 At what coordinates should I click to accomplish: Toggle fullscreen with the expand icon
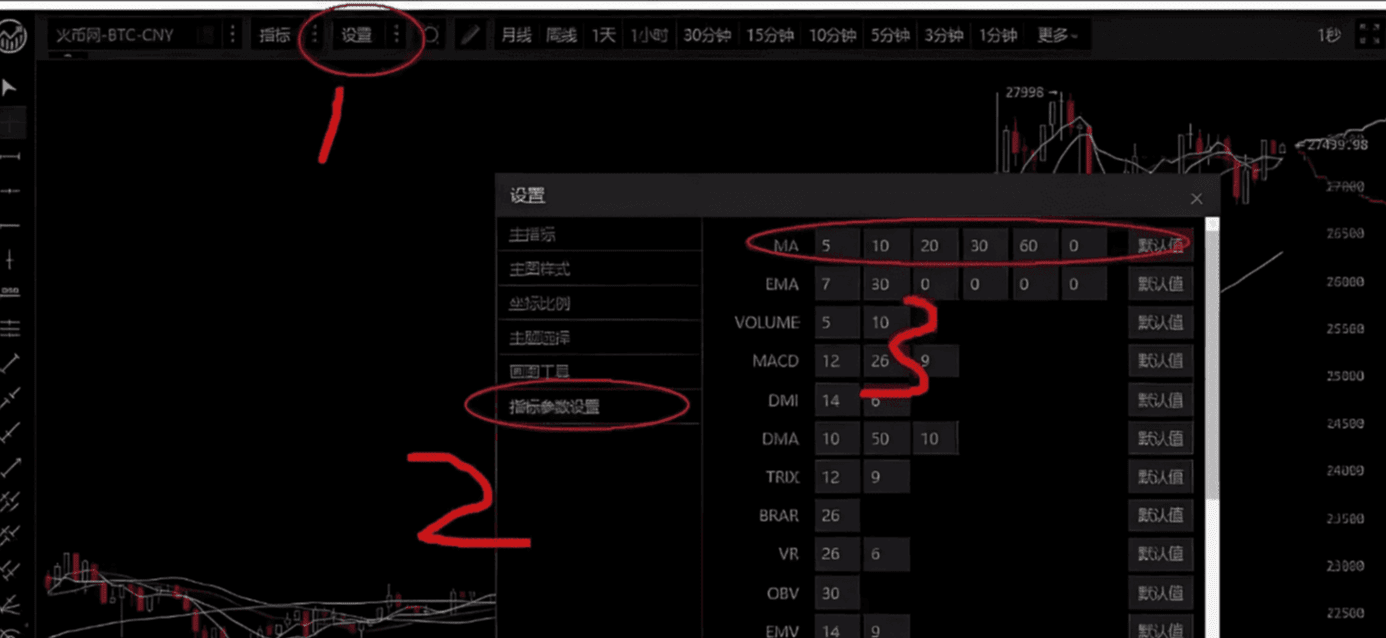click(x=1368, y=35)
